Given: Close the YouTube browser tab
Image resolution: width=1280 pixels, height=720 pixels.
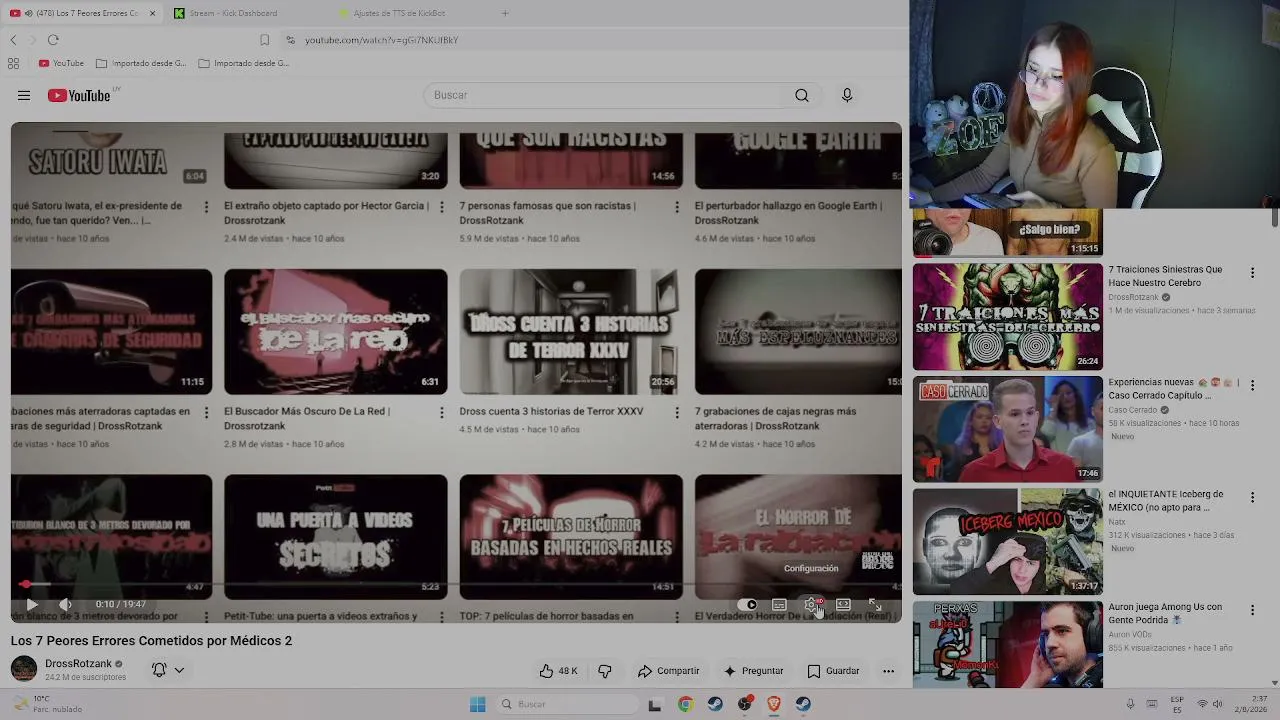Looking at the screenshot, I should [153, 13].
